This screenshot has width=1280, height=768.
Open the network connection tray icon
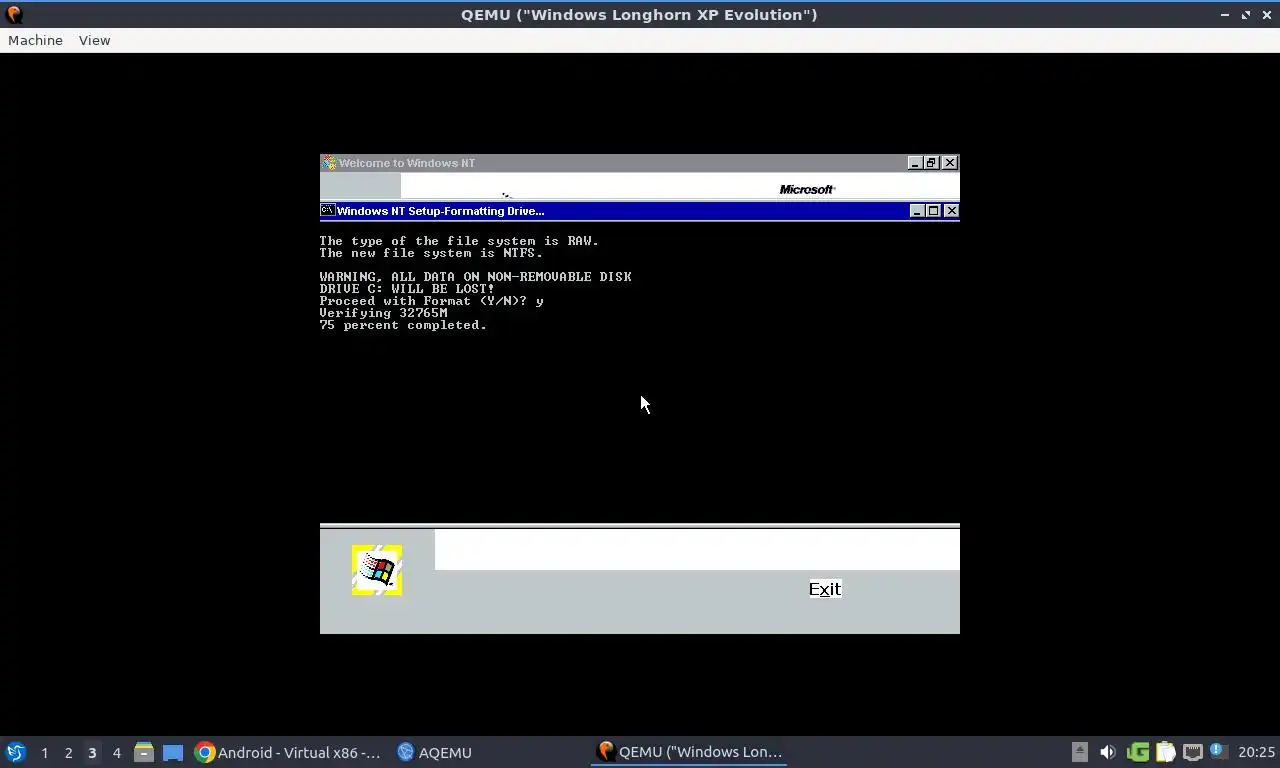1192,752
